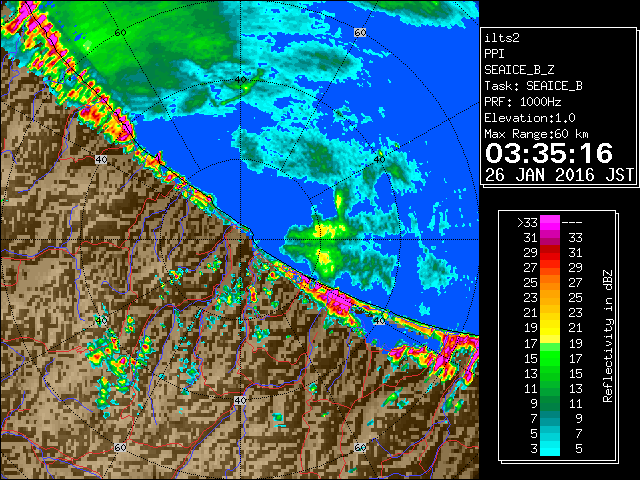
Task: Pick the cyan 3–5 dBZ legend swatch
Action: (550, 449)
